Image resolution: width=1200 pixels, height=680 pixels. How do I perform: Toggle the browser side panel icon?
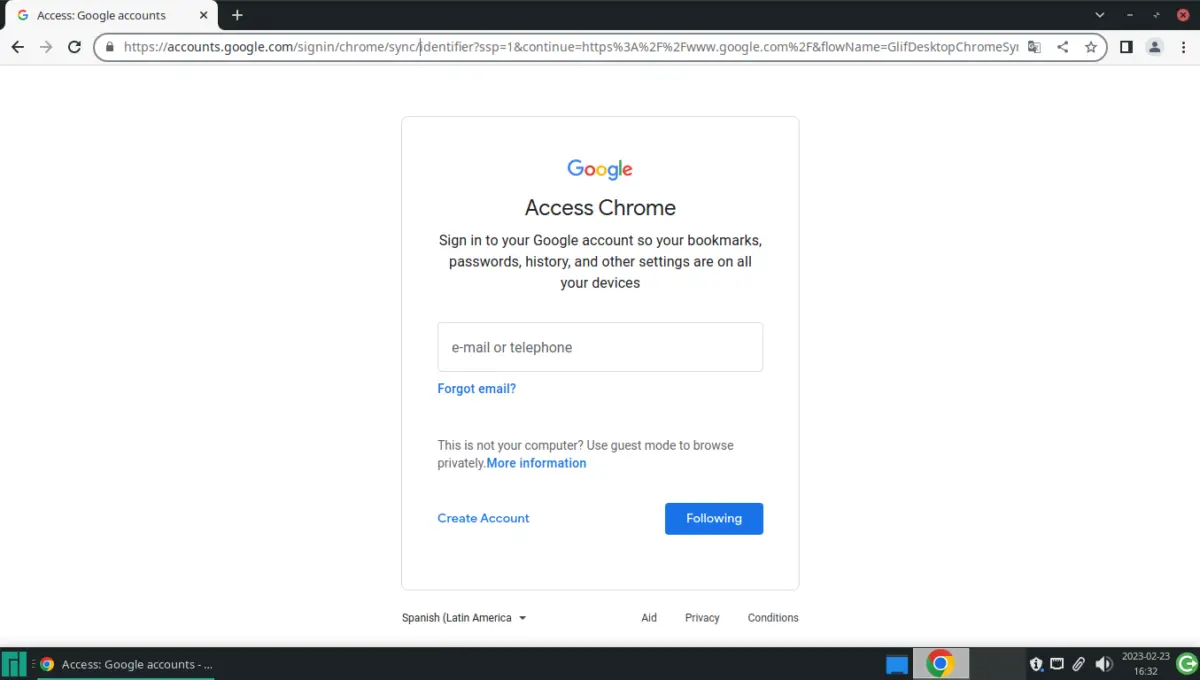point(1126,47)
